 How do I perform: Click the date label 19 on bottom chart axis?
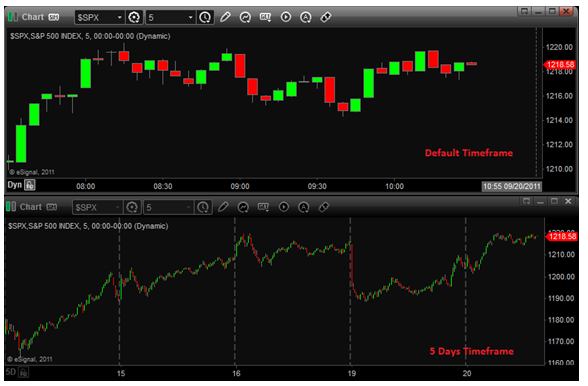(x=351, y=374)
